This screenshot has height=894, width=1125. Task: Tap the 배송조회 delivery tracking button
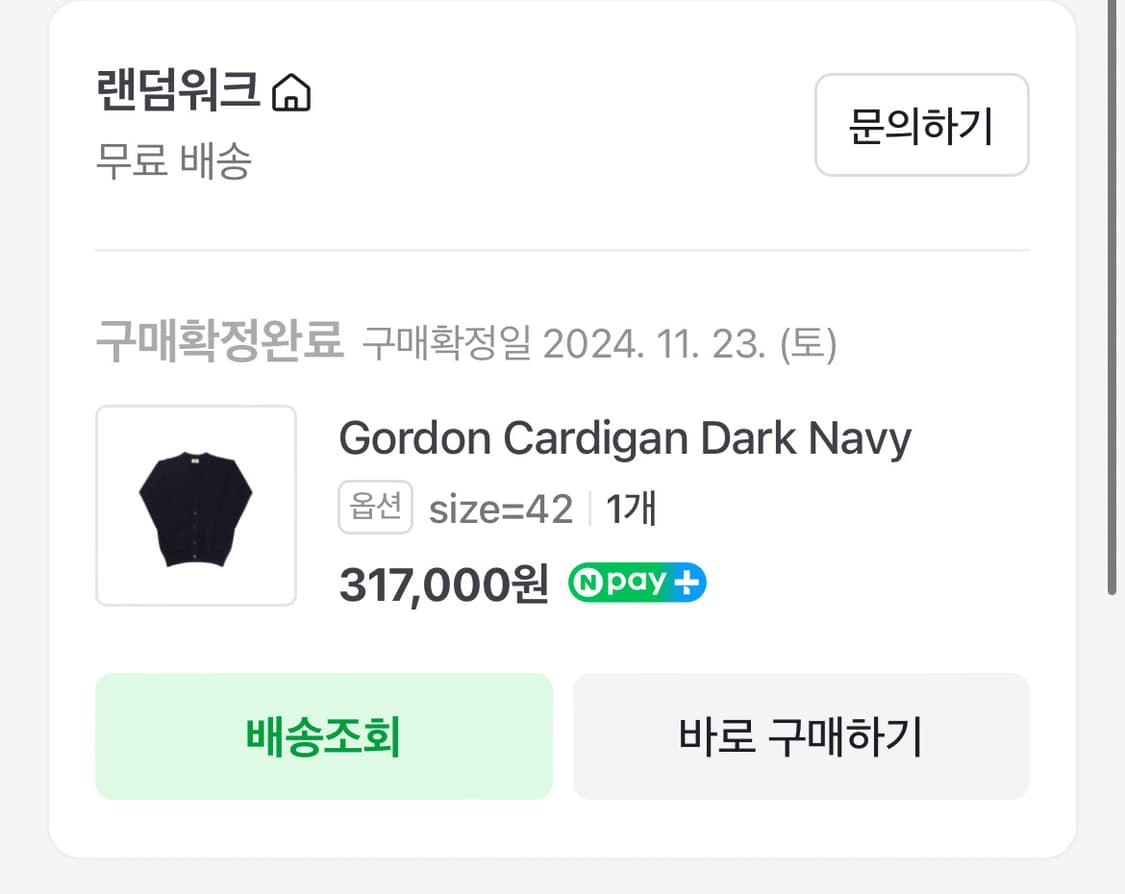click(323, 737)
